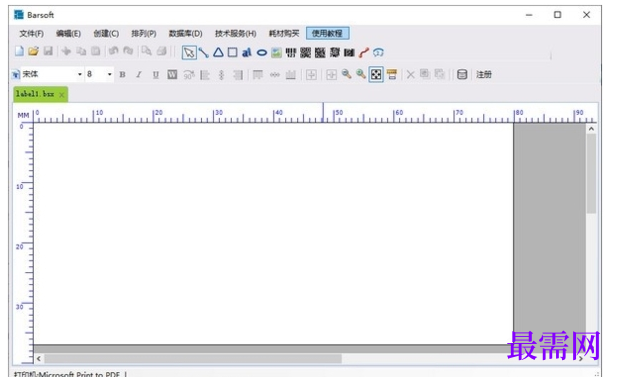Toggle fit-to-window view button
619x377 pixels.
(x=376, y=74)
